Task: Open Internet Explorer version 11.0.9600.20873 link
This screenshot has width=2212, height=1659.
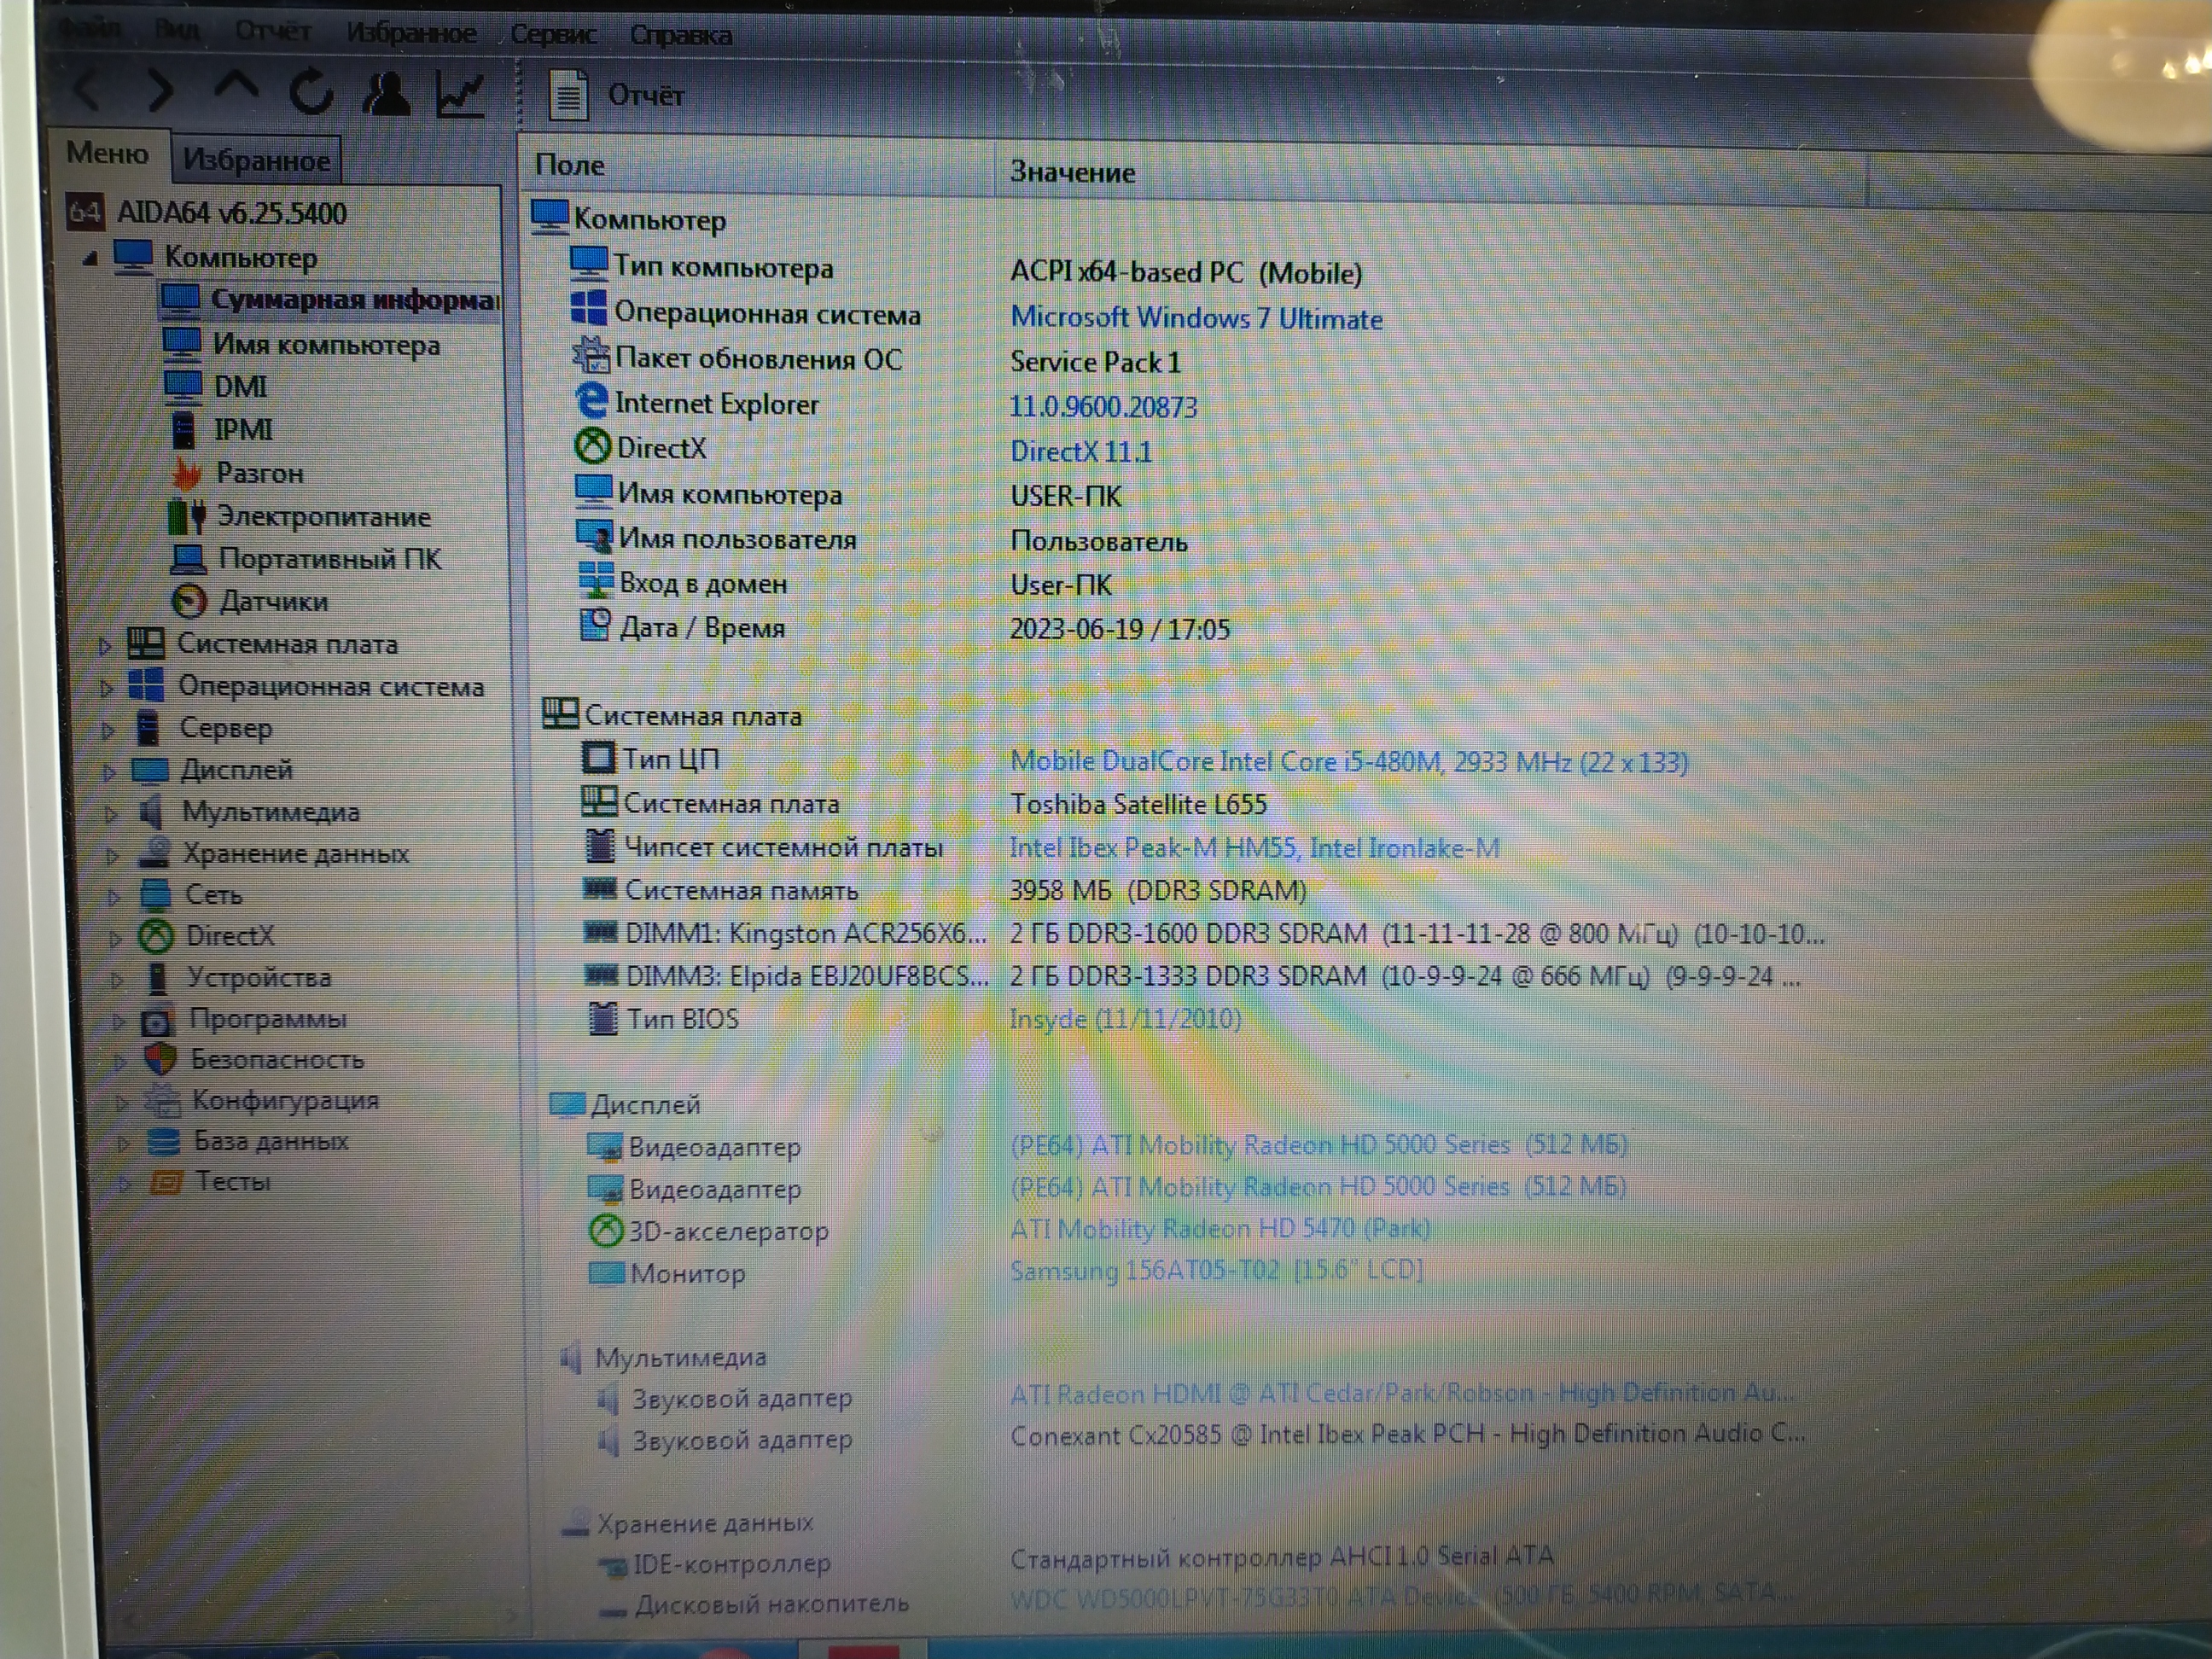Action: 1103,407
